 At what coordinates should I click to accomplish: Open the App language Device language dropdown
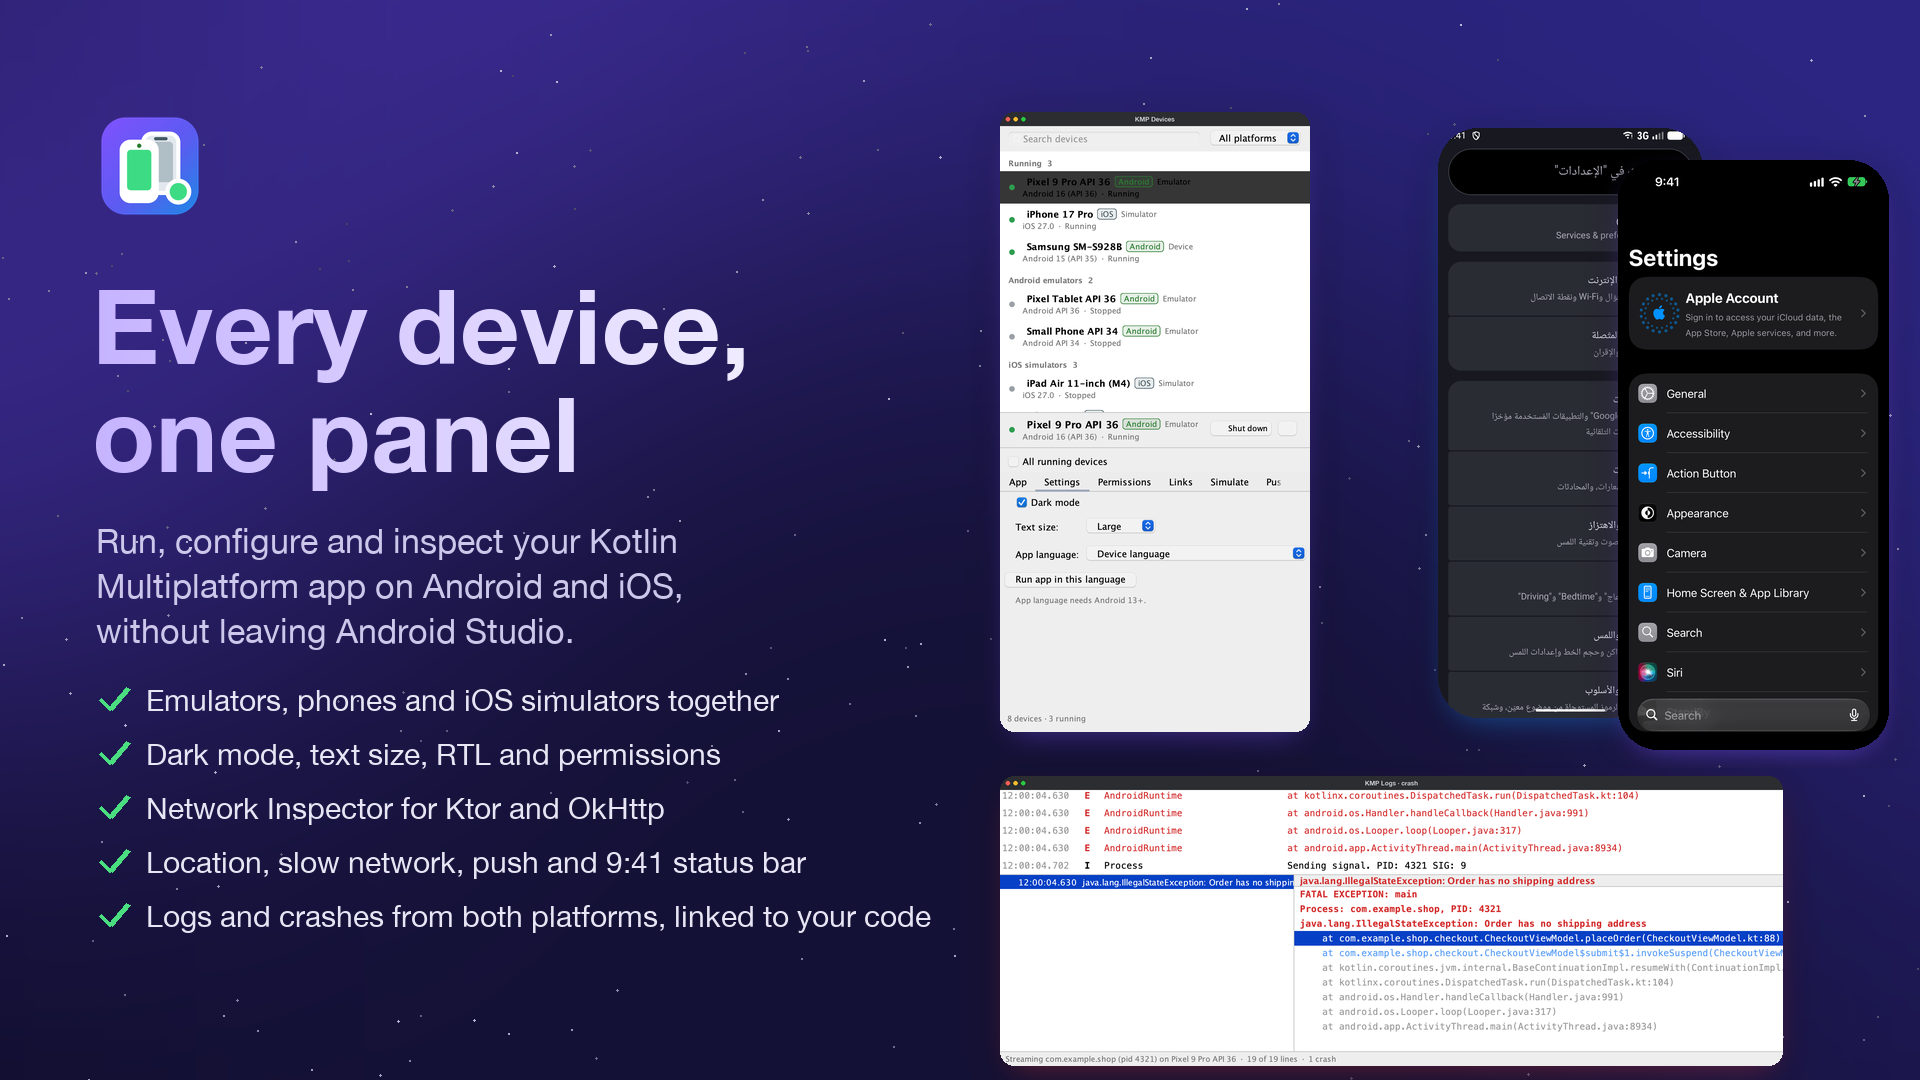point(1197,554)
